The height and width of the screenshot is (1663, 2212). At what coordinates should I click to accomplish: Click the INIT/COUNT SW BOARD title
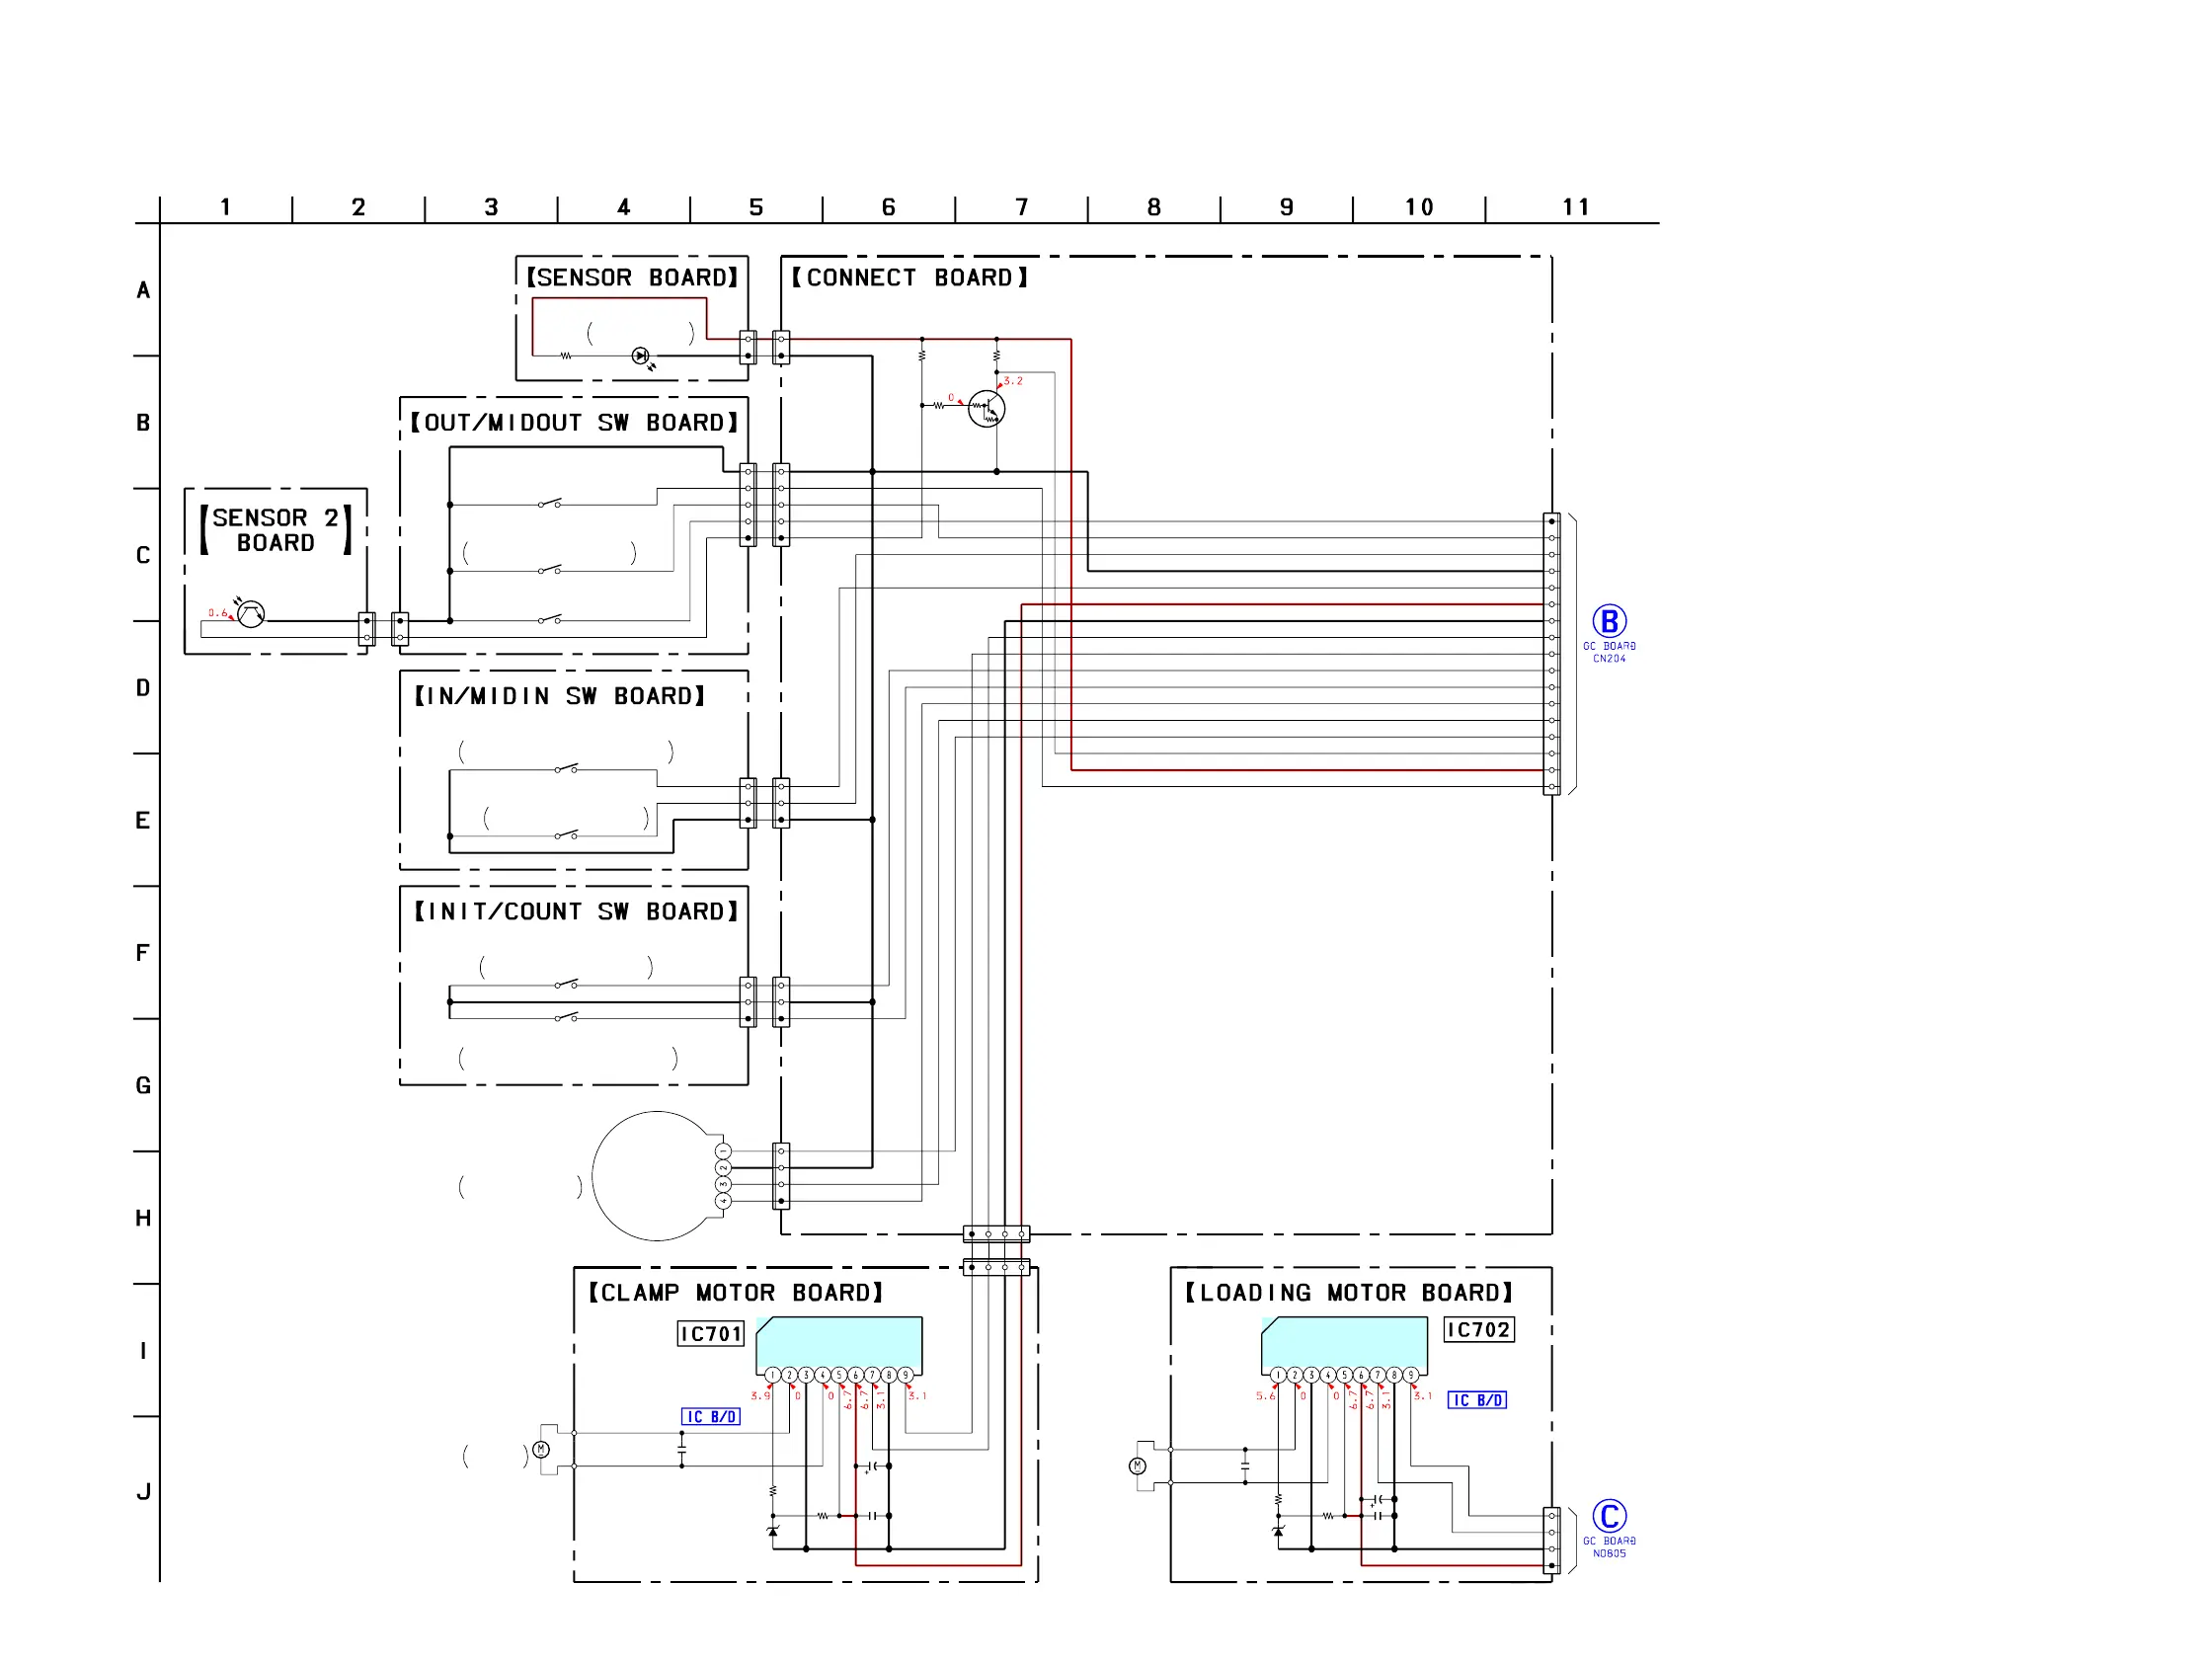click(x=576, y=912)
